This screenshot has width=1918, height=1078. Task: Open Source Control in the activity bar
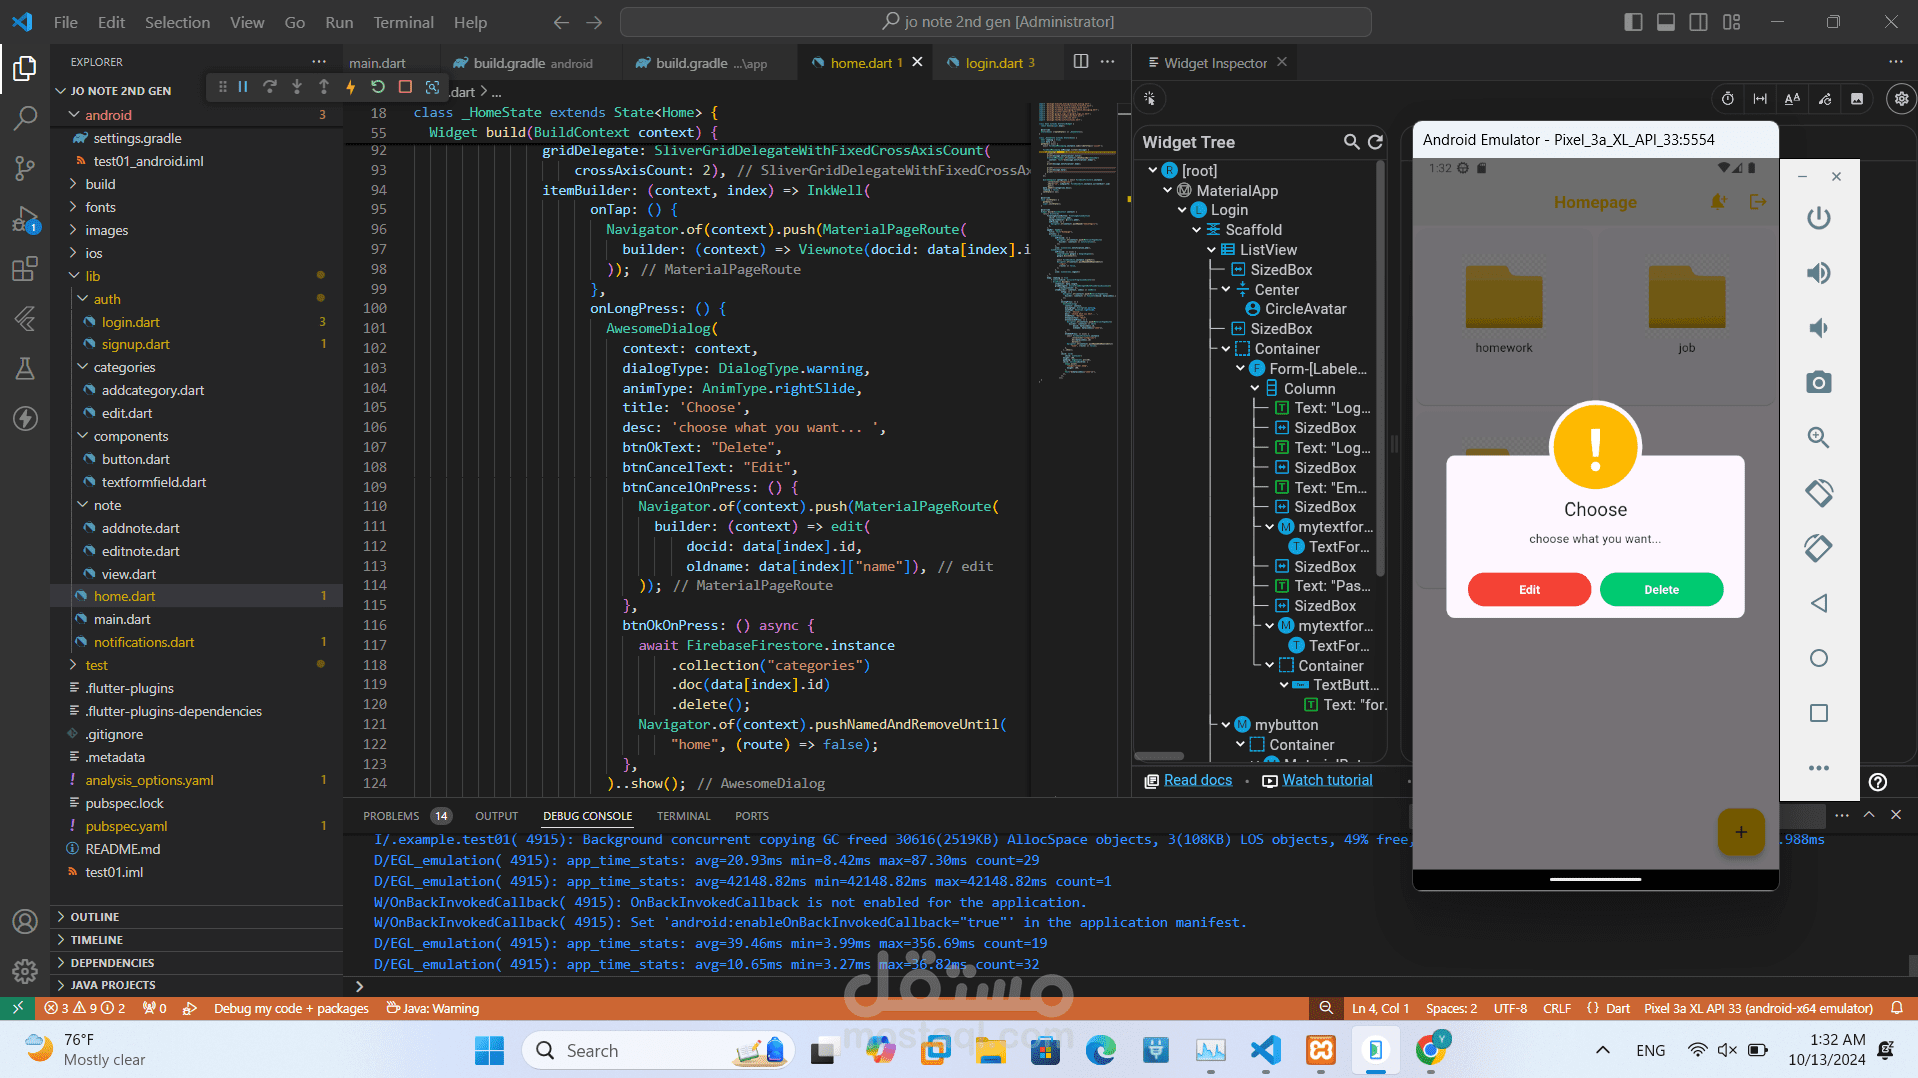[x=25, y=167]
